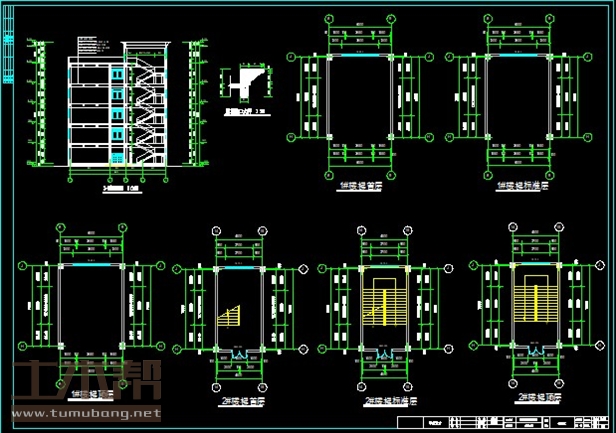Click the 1# stair top floor plan
The width and height of the screenshot is (616, 433).
click(91, 307)
